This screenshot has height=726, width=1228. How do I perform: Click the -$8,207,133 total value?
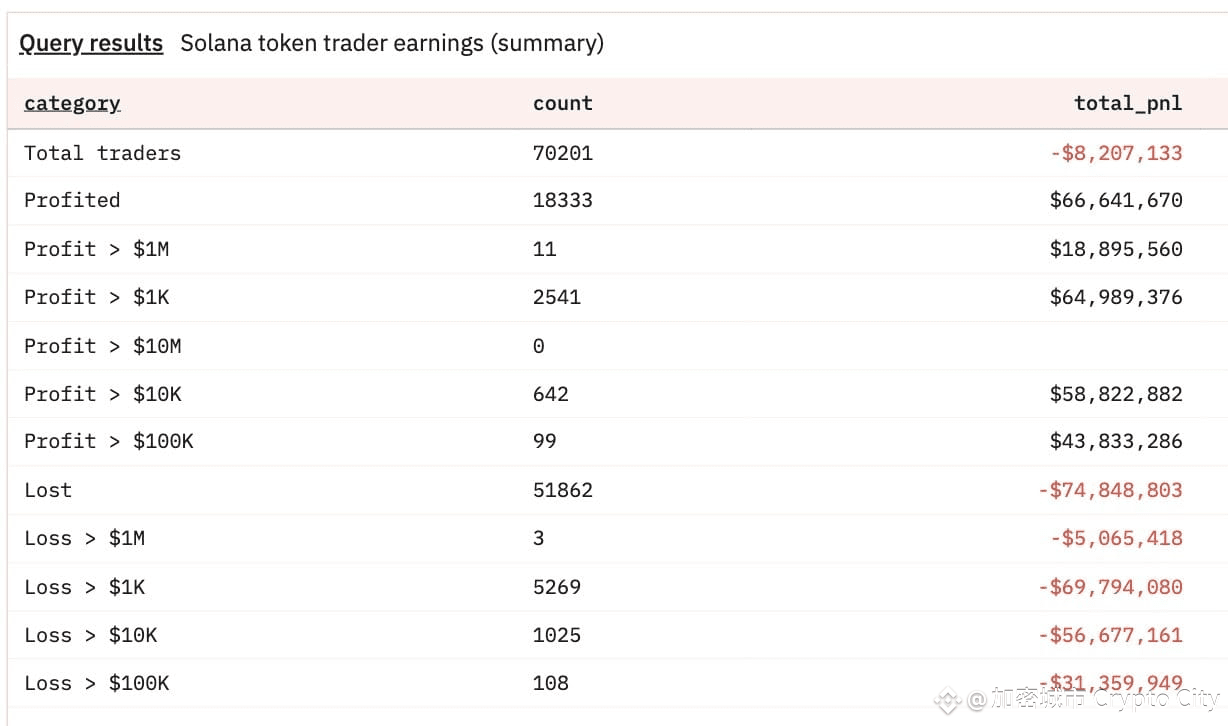point(1116,153)
